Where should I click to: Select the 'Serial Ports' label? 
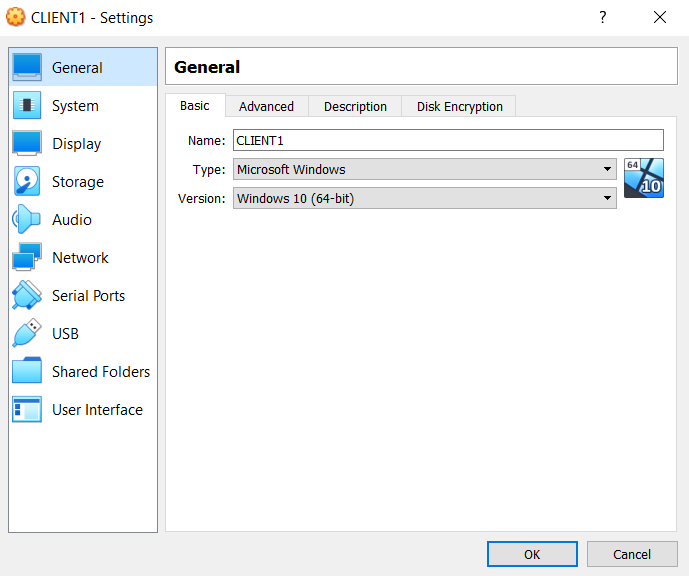click(x=88, y=296)
